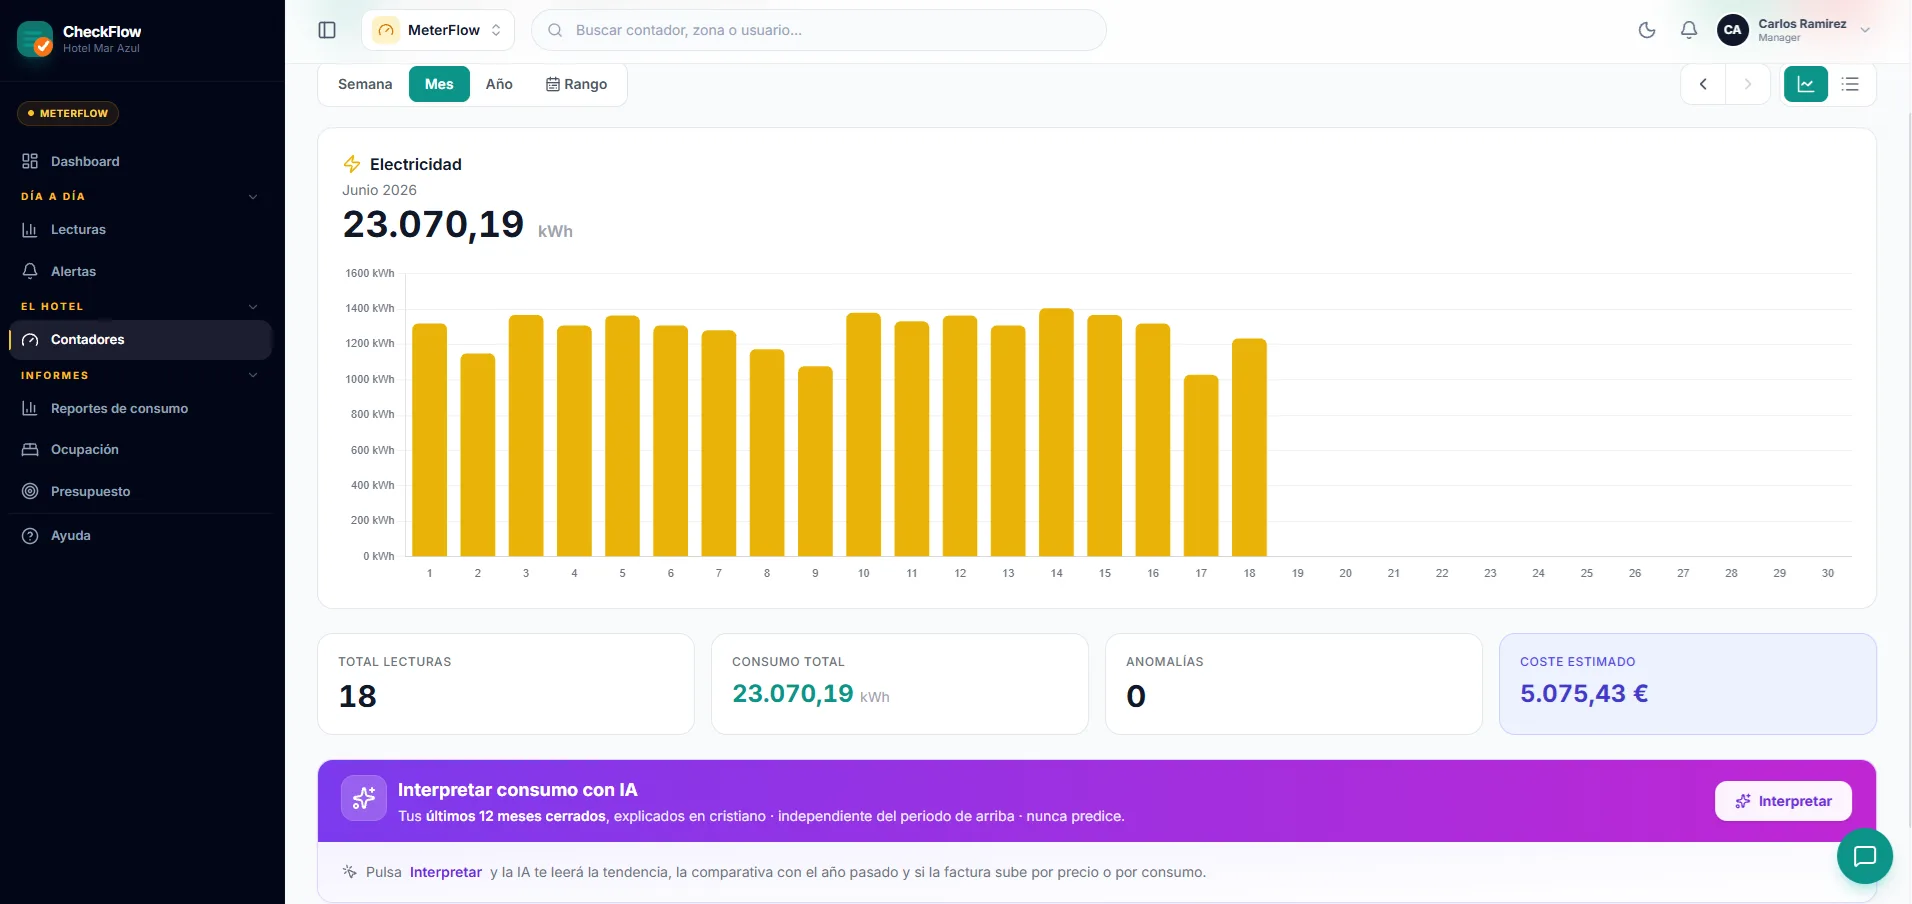Open Alertas in the sidebar

point(140,271)
